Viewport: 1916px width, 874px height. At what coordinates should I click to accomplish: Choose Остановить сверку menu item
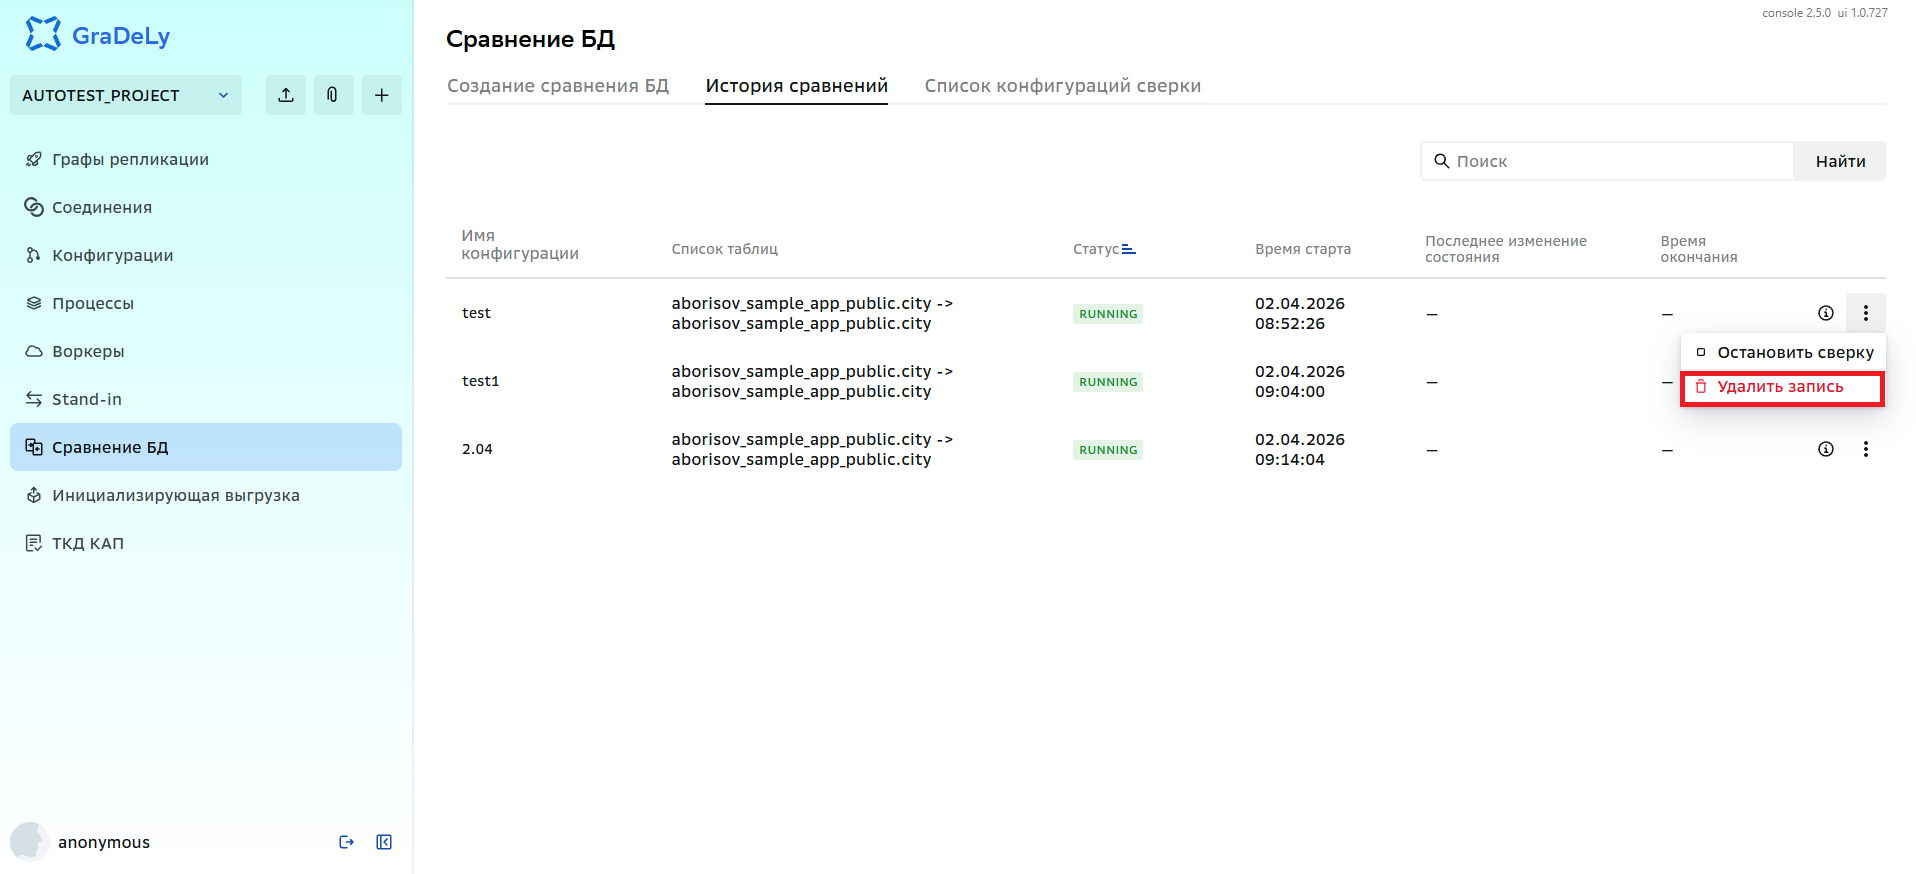click(x=1784, y=353)
